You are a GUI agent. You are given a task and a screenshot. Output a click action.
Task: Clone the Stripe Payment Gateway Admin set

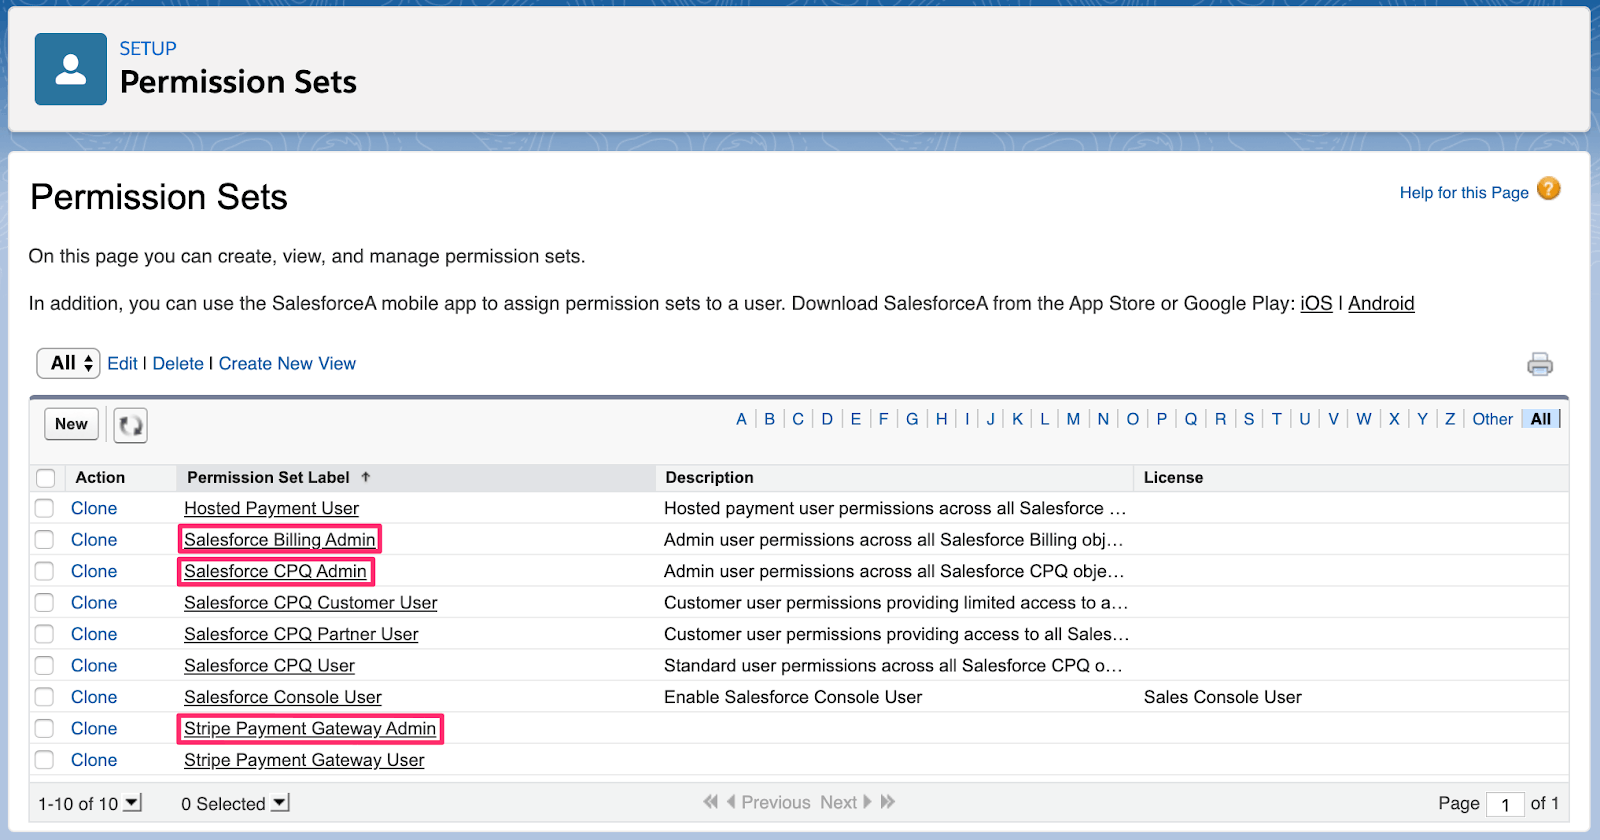coord(94,729)
